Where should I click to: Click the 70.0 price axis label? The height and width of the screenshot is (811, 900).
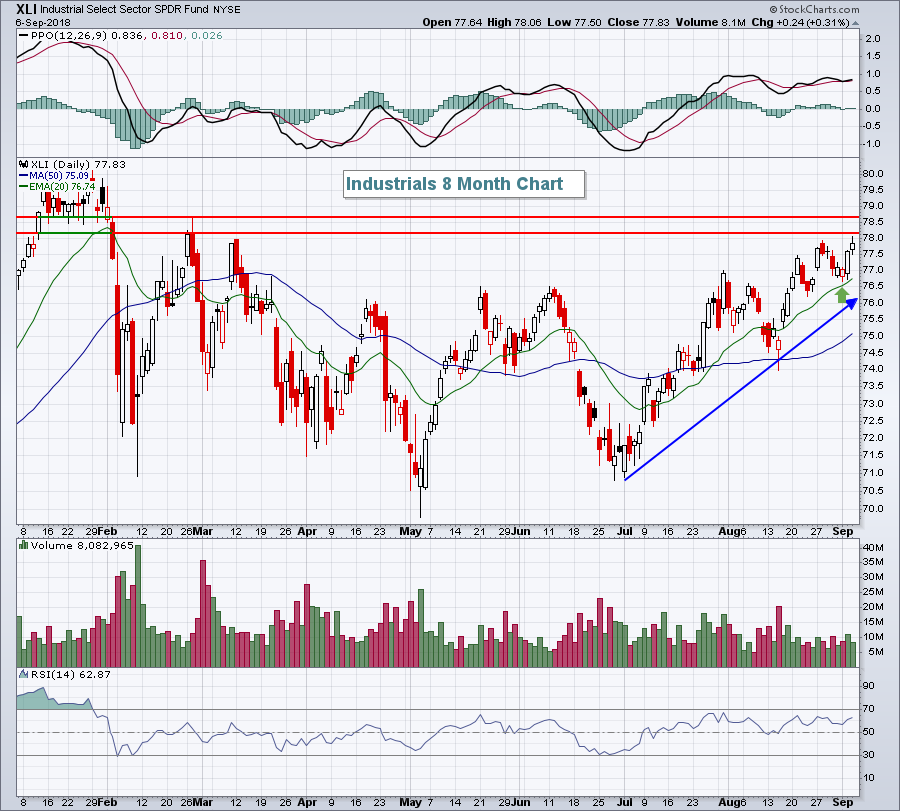coord(872,509)
